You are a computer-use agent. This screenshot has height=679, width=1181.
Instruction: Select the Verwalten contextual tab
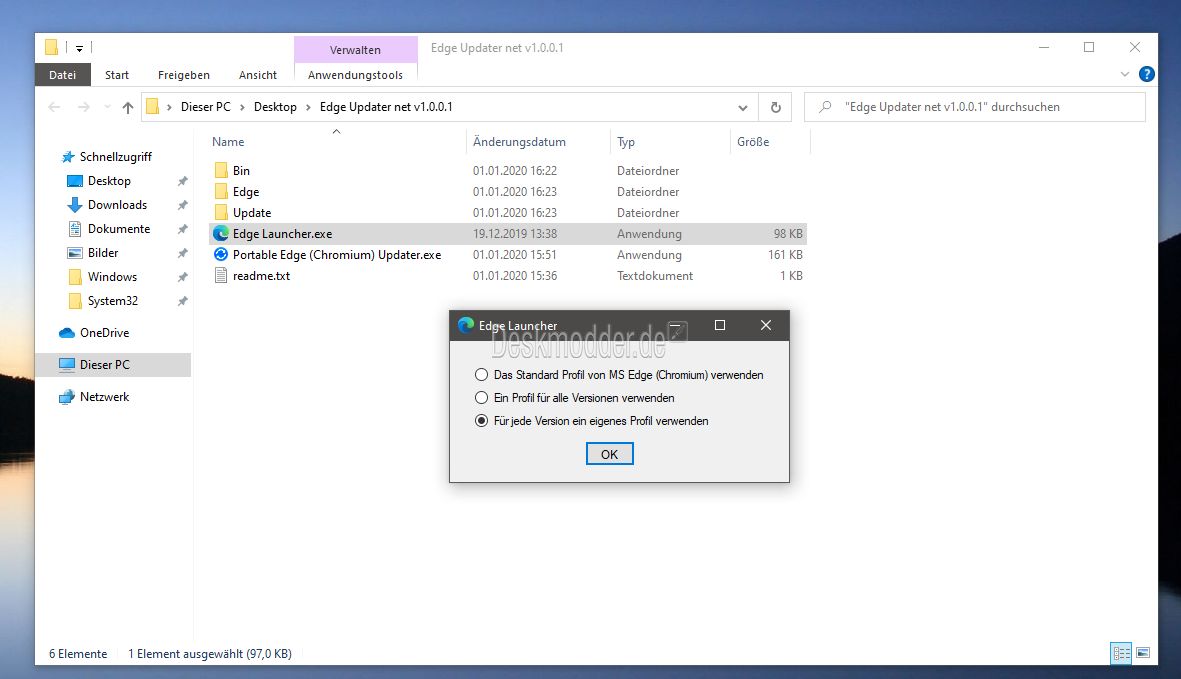click(x=355, y=50)
